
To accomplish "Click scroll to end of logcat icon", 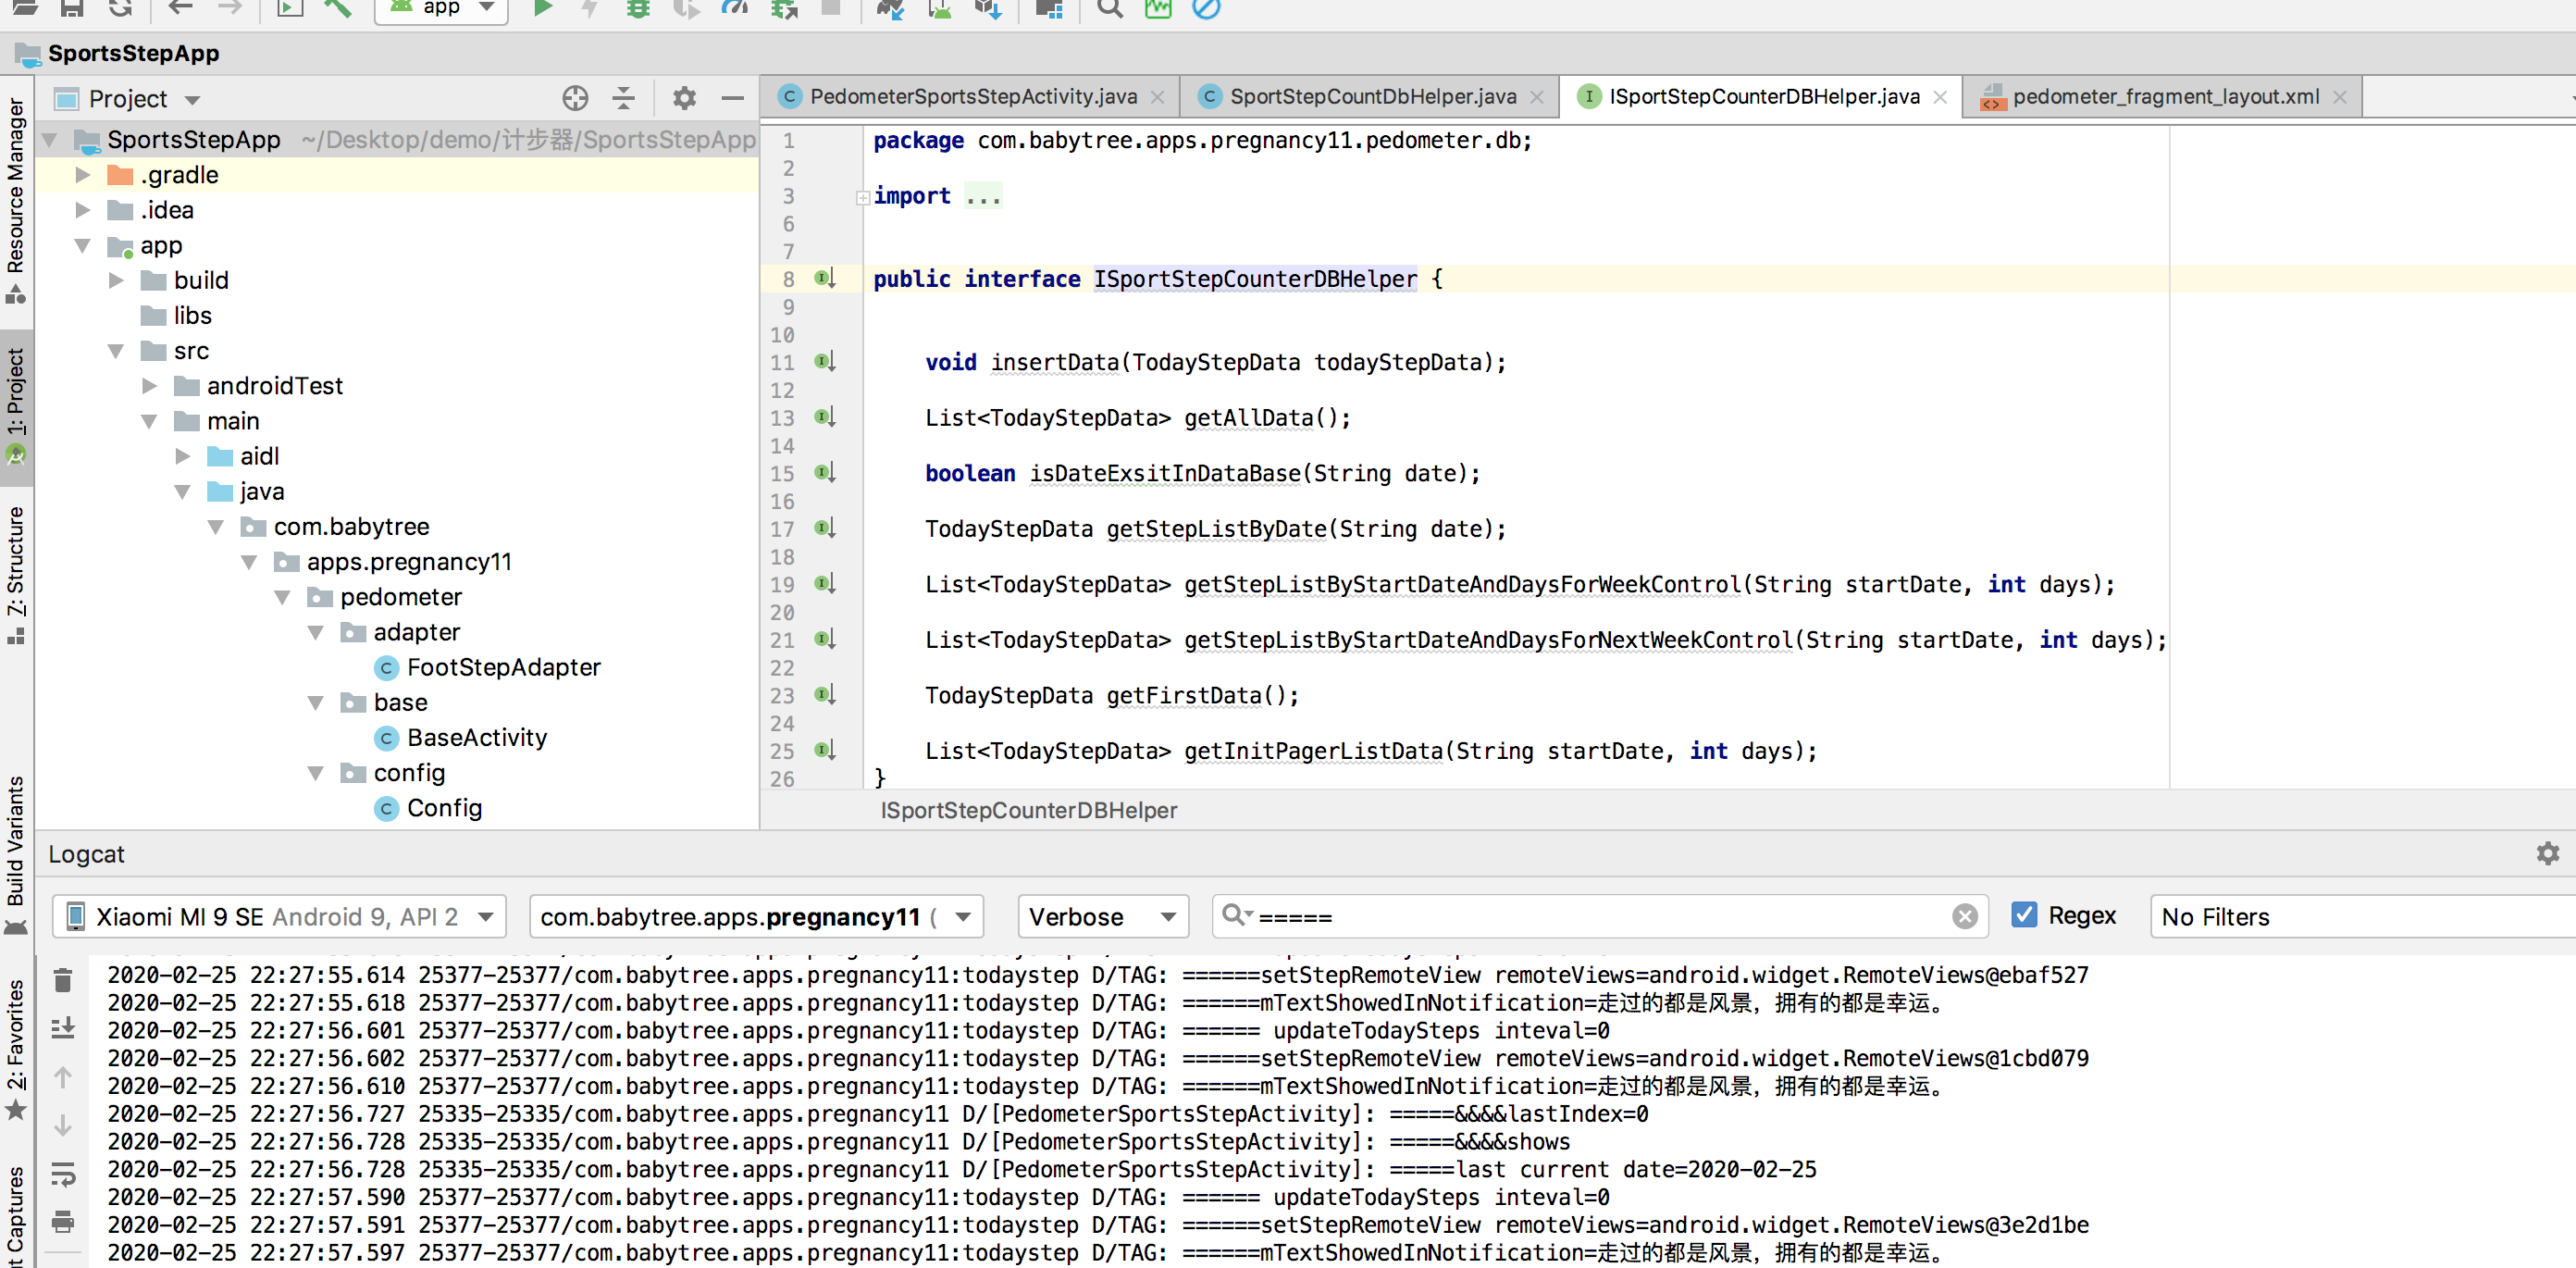I will 63,1027.
